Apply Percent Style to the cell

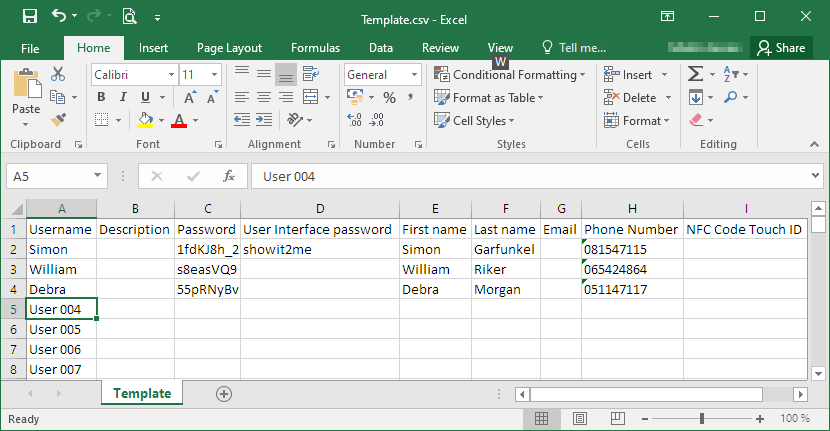pyautogui.click(x=389, y=97)
